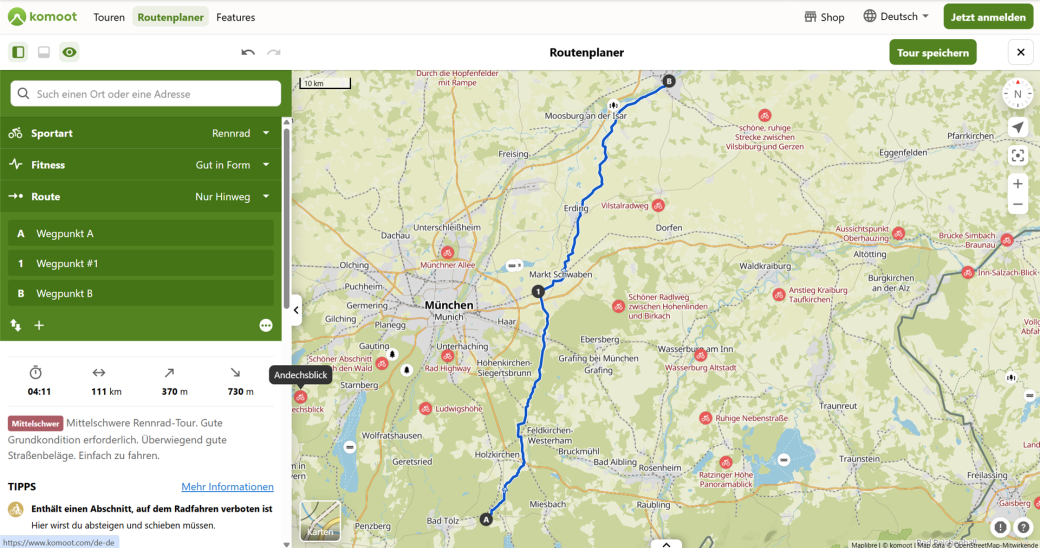Click waypoint marker 1 on map

pos(538,291)
